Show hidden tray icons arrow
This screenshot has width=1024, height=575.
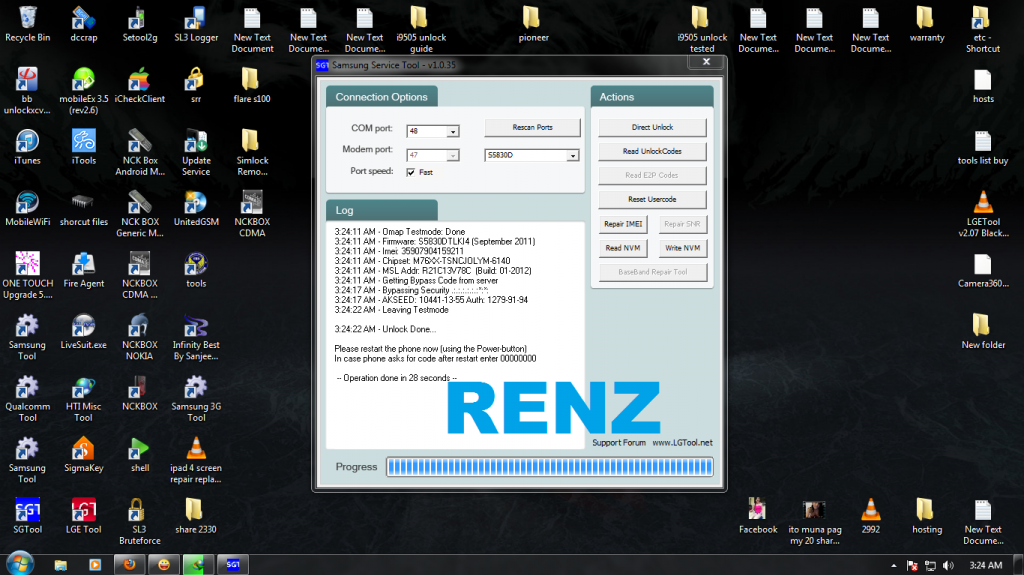[893, 566]
